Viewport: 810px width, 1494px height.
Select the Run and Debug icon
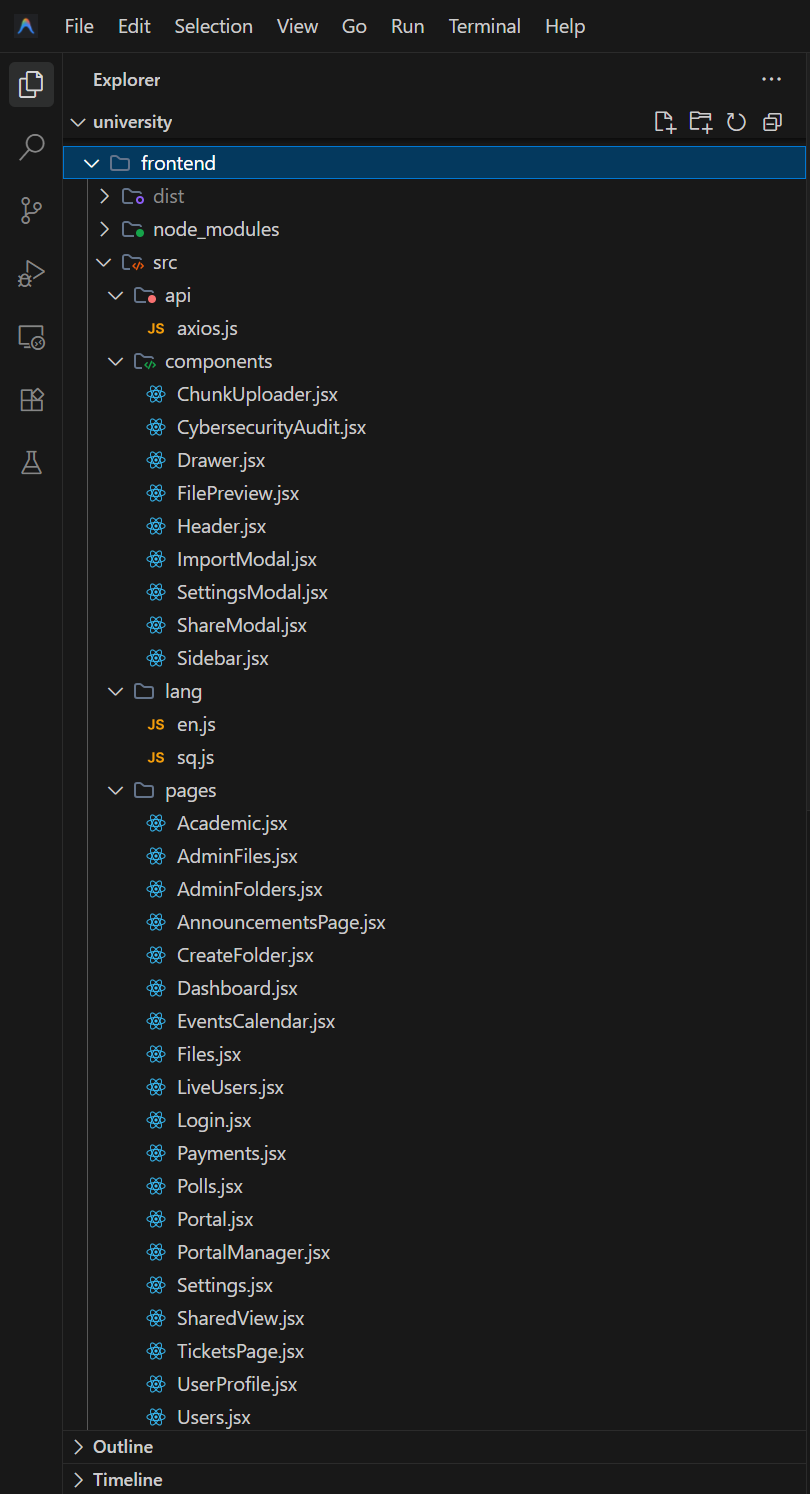(31, 274)
